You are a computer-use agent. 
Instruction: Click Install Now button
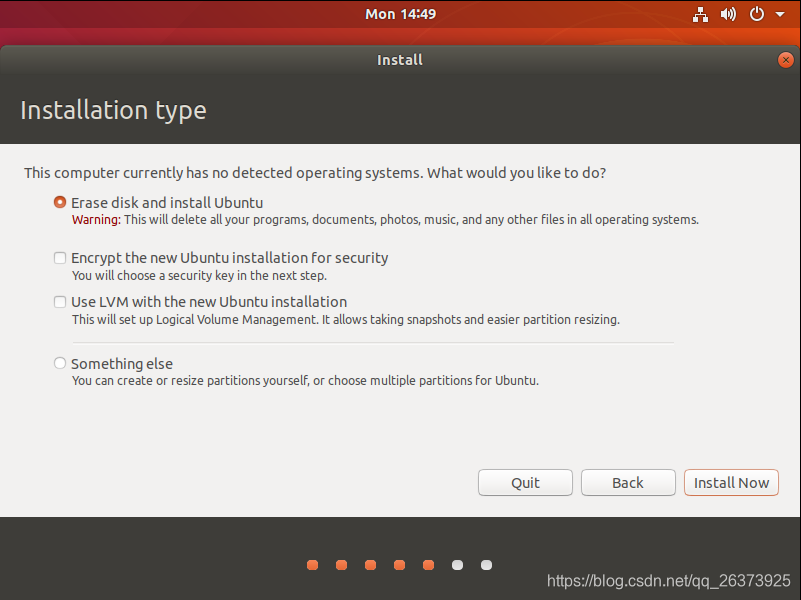[731, 483]
